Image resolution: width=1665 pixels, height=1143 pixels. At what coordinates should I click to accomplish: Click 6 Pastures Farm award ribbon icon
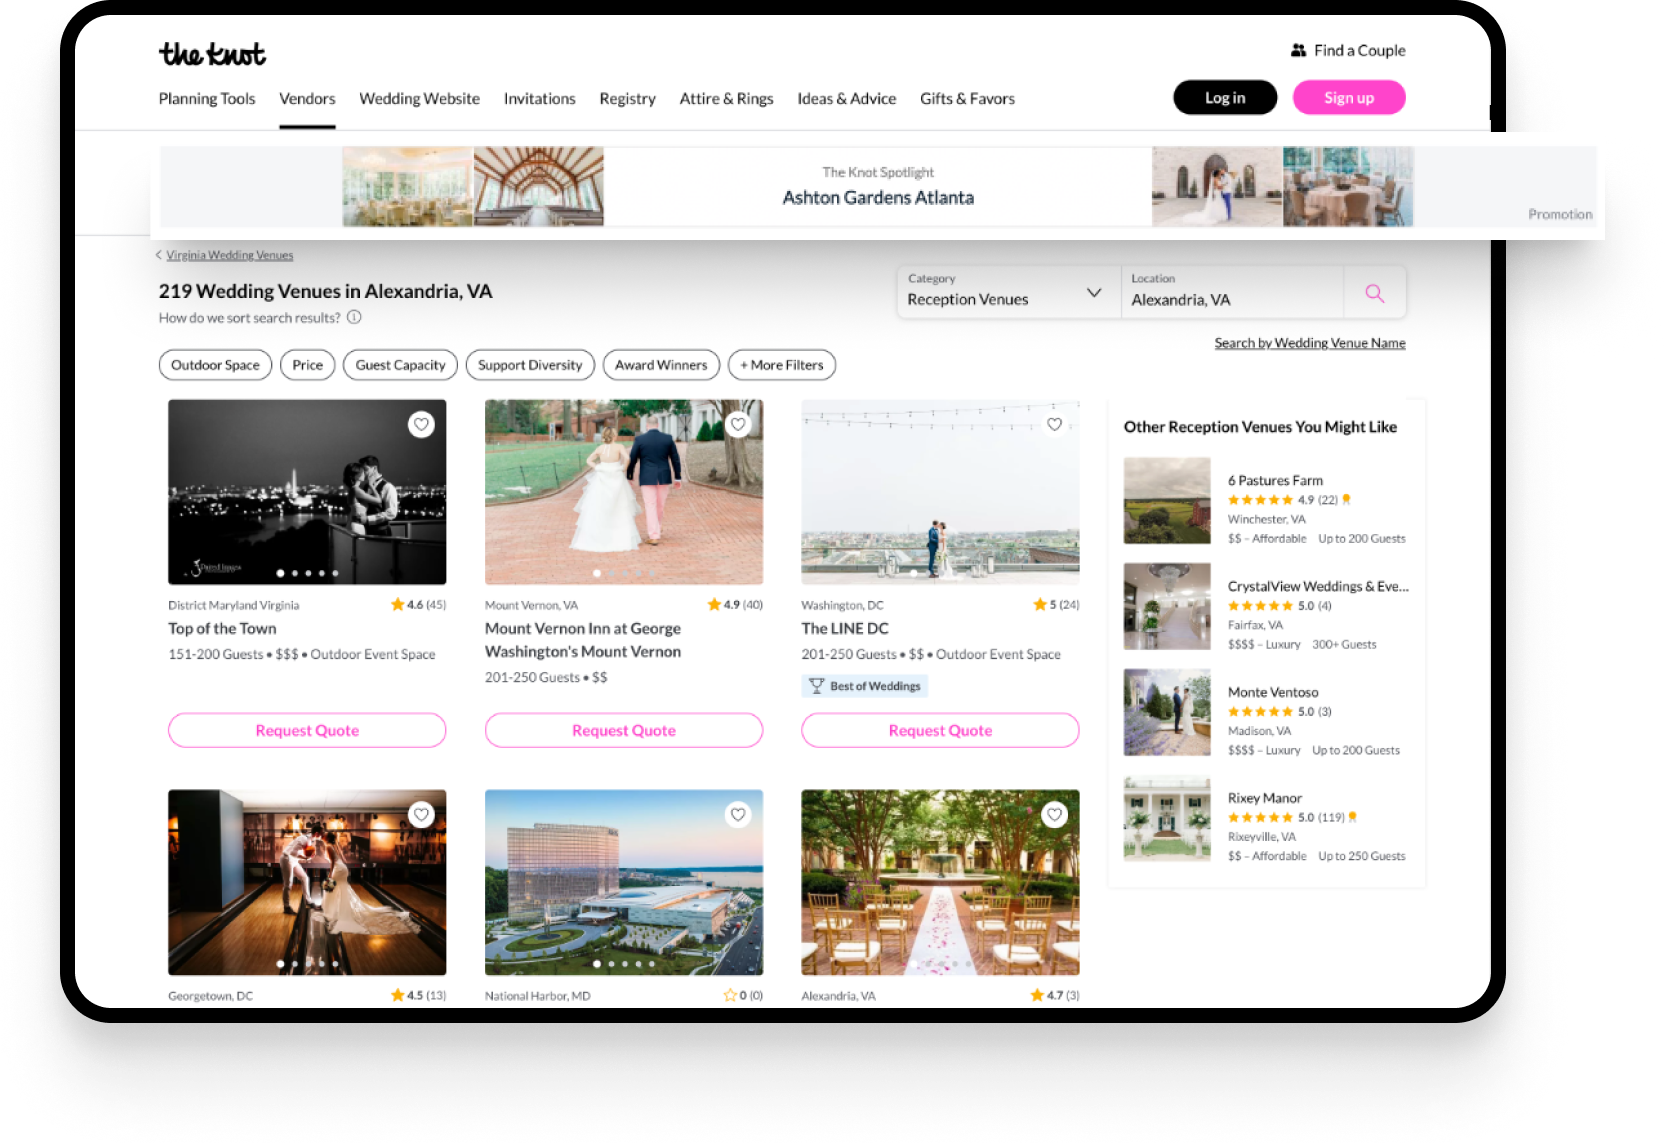pyautogui.click(x=1346, y=499)
